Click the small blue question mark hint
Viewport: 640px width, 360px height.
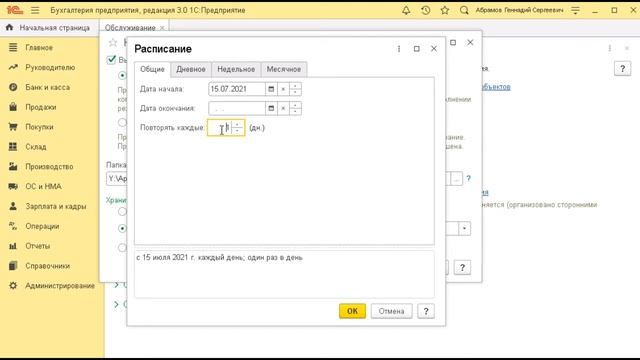(469, 178)
